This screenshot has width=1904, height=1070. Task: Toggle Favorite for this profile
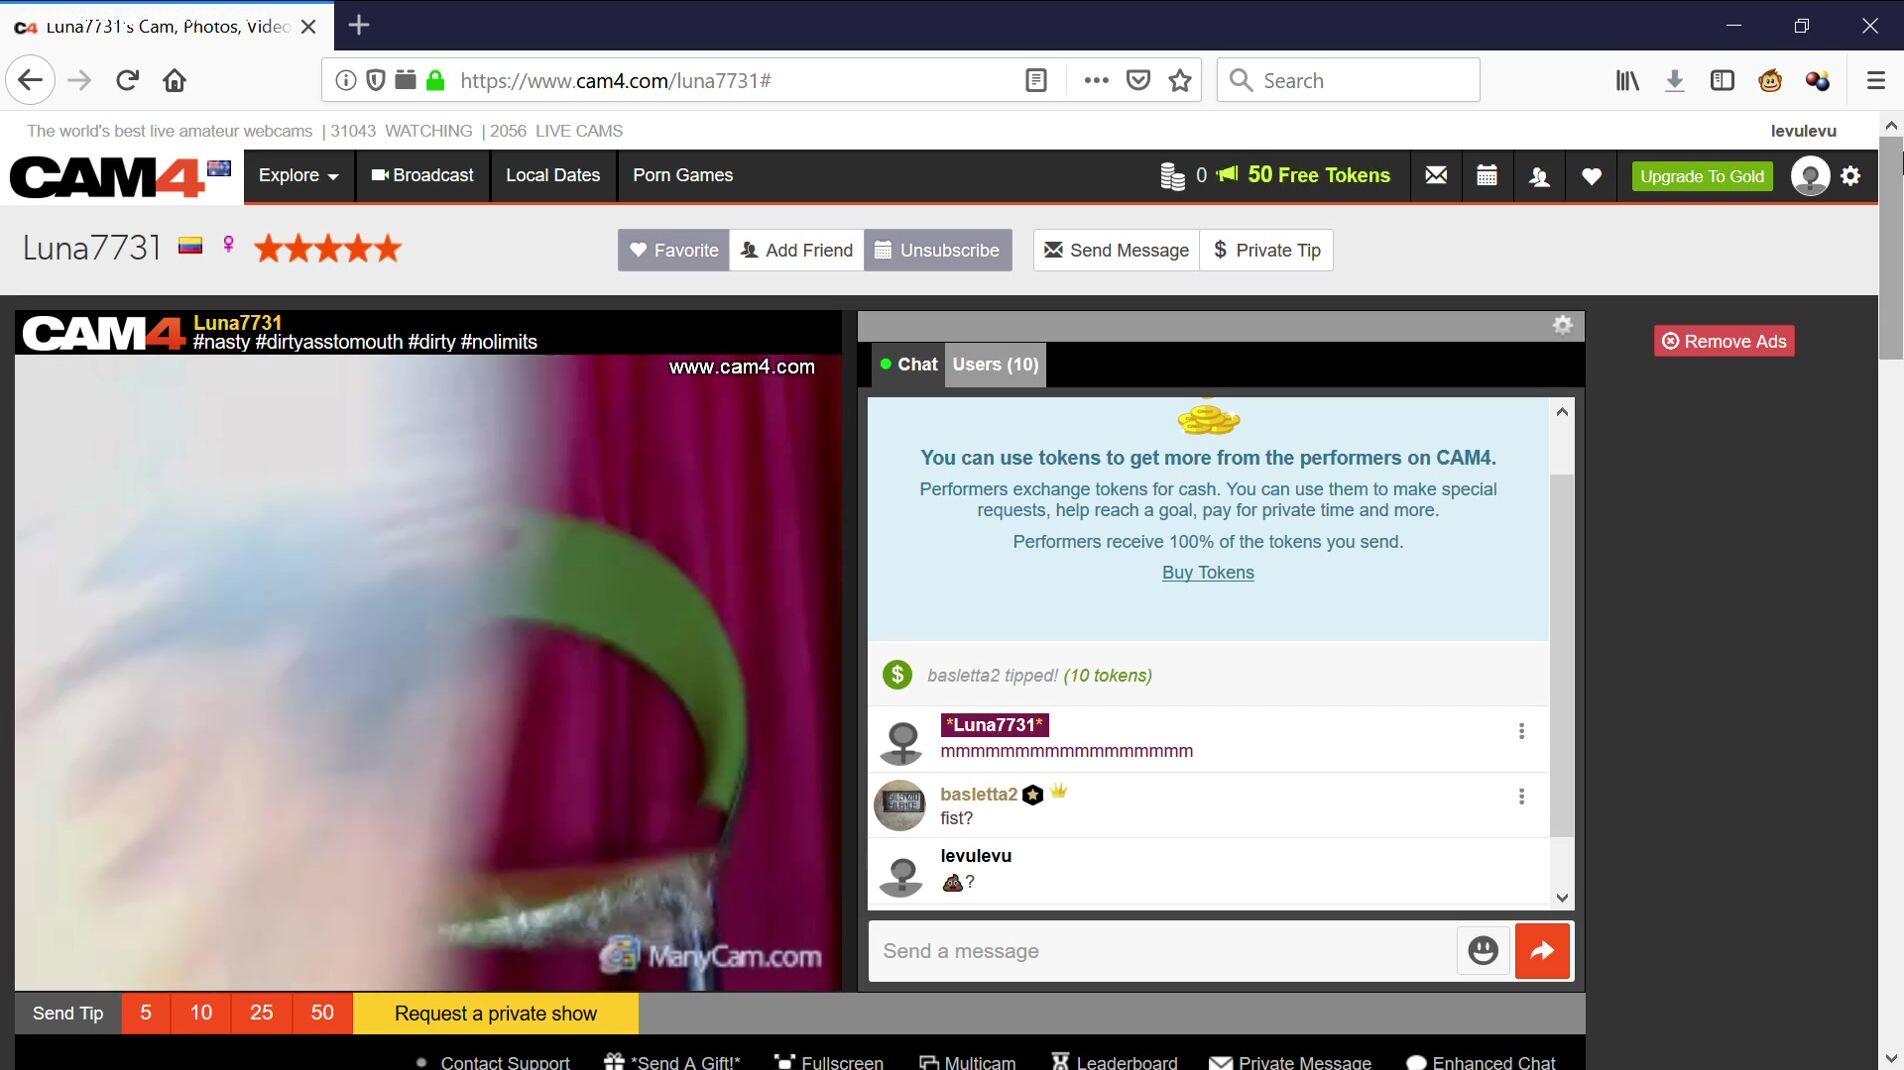coord(674,250)
